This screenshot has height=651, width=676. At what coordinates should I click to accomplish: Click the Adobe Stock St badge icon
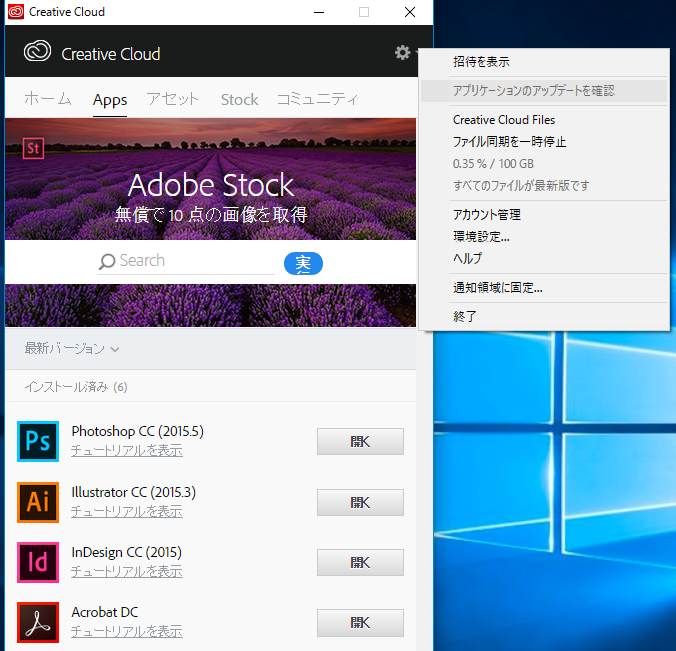pos(33,148)
